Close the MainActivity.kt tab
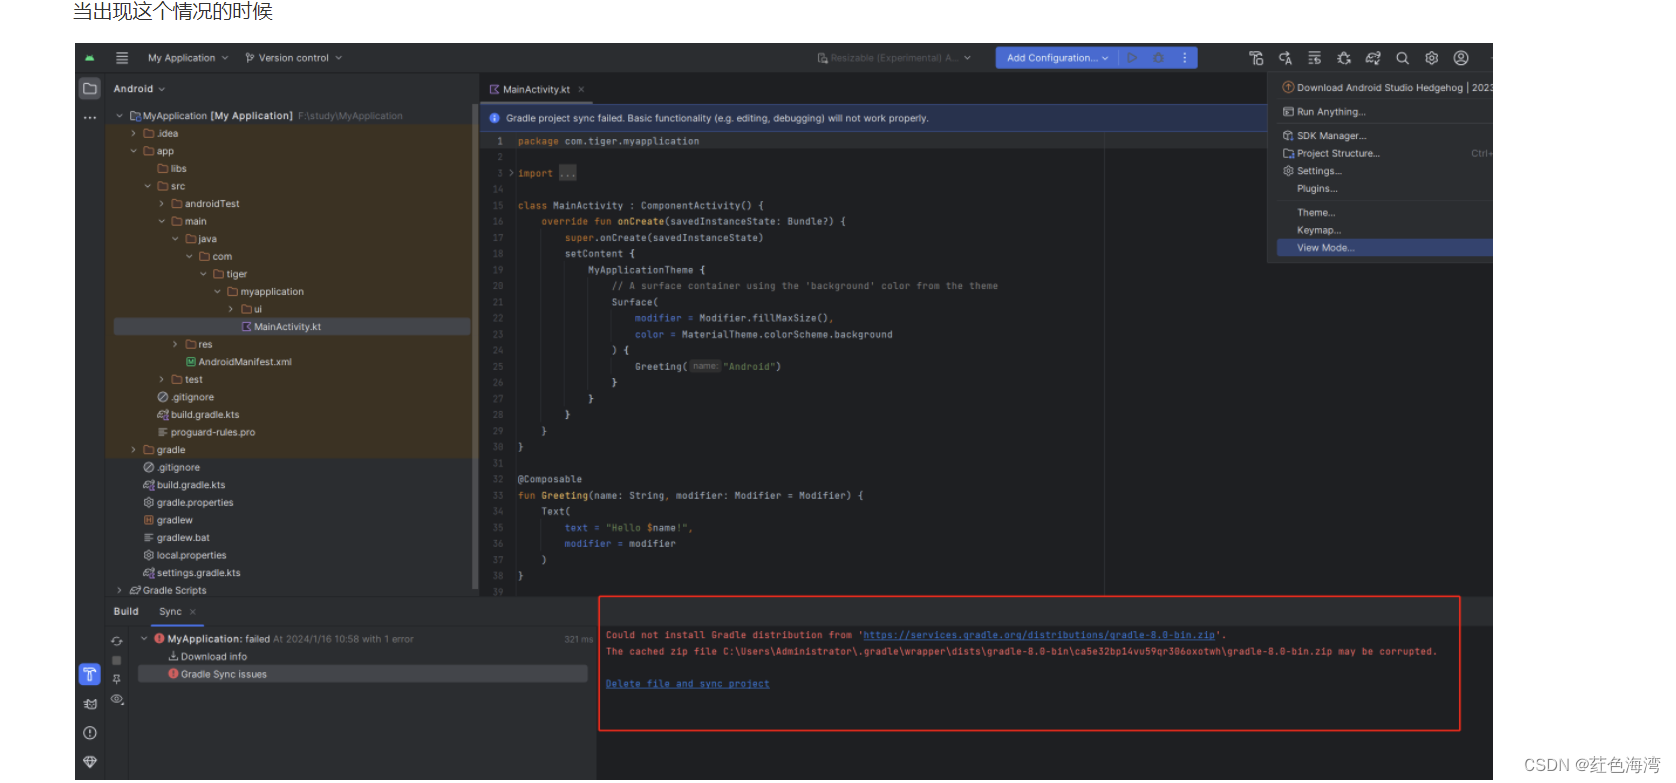 [x=581, y=90]
